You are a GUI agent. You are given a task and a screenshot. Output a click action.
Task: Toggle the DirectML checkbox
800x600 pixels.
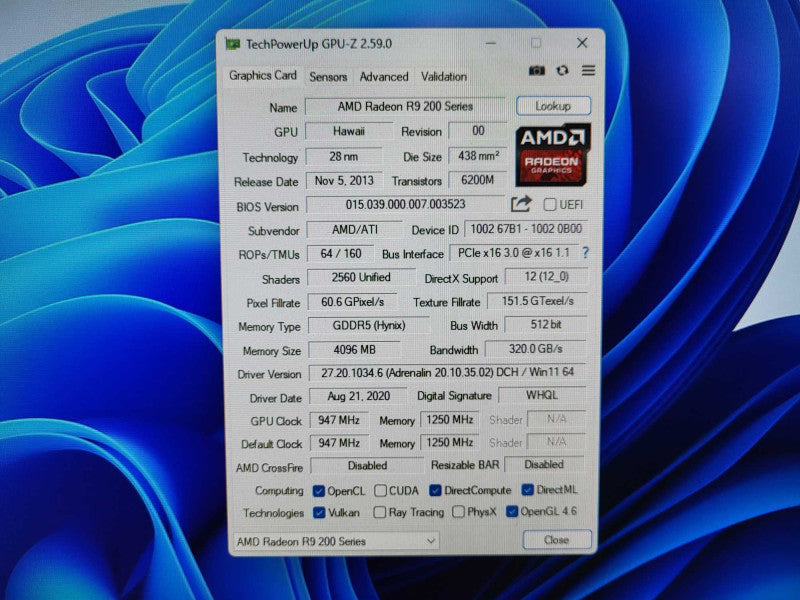coord(528,490)
